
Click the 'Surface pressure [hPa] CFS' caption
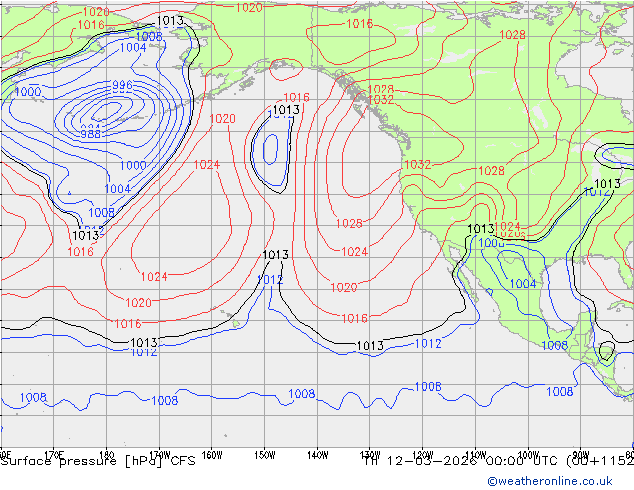tap(98, 461)
